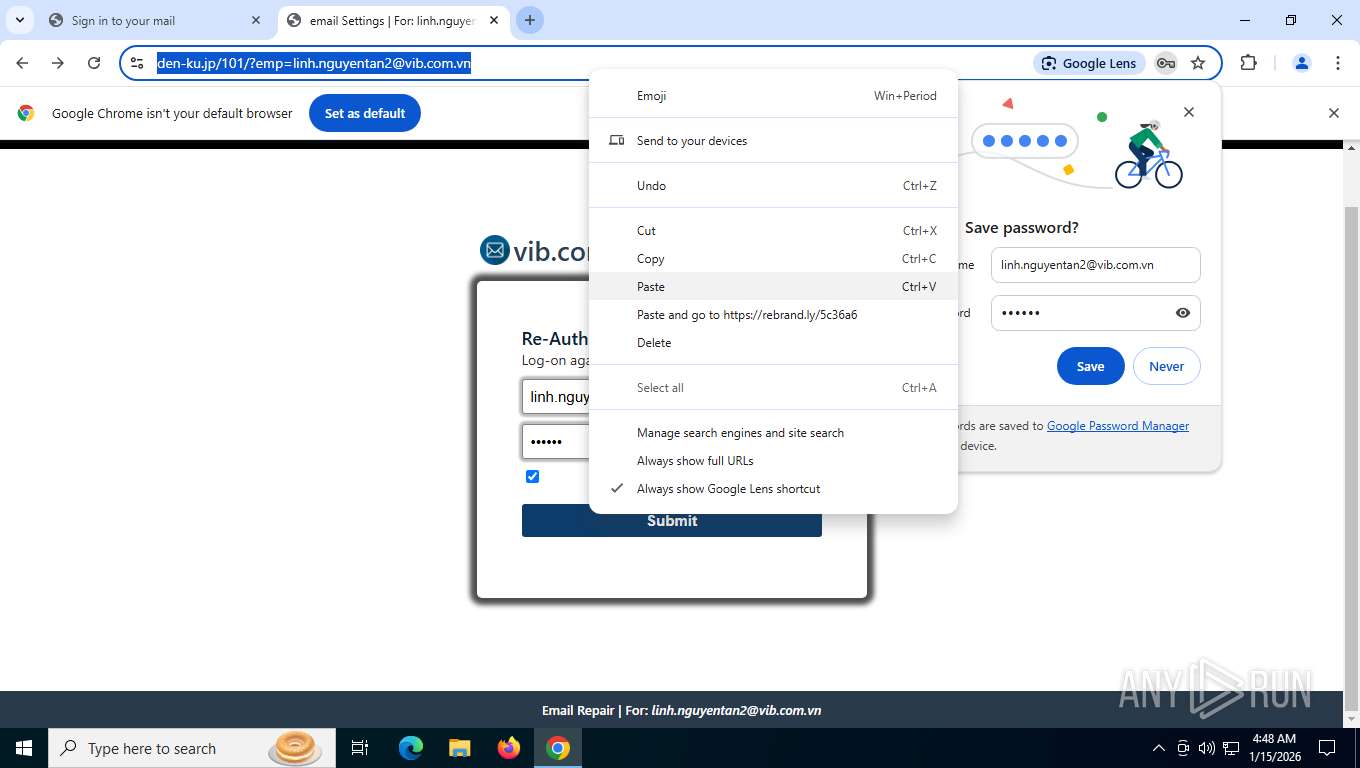Open a new tab with plus button
The image size is (1360, 768).
pyautogui.click(x=530, y=20)
